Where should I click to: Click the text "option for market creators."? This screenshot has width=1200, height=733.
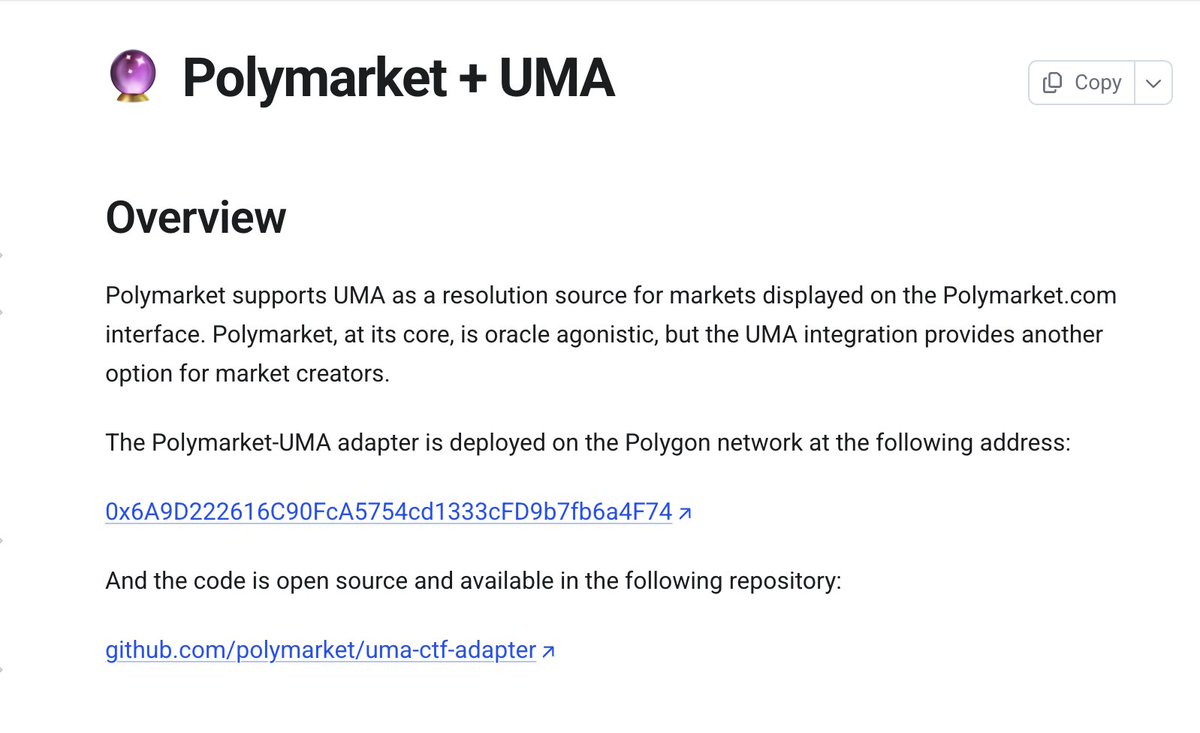[245, 373]
